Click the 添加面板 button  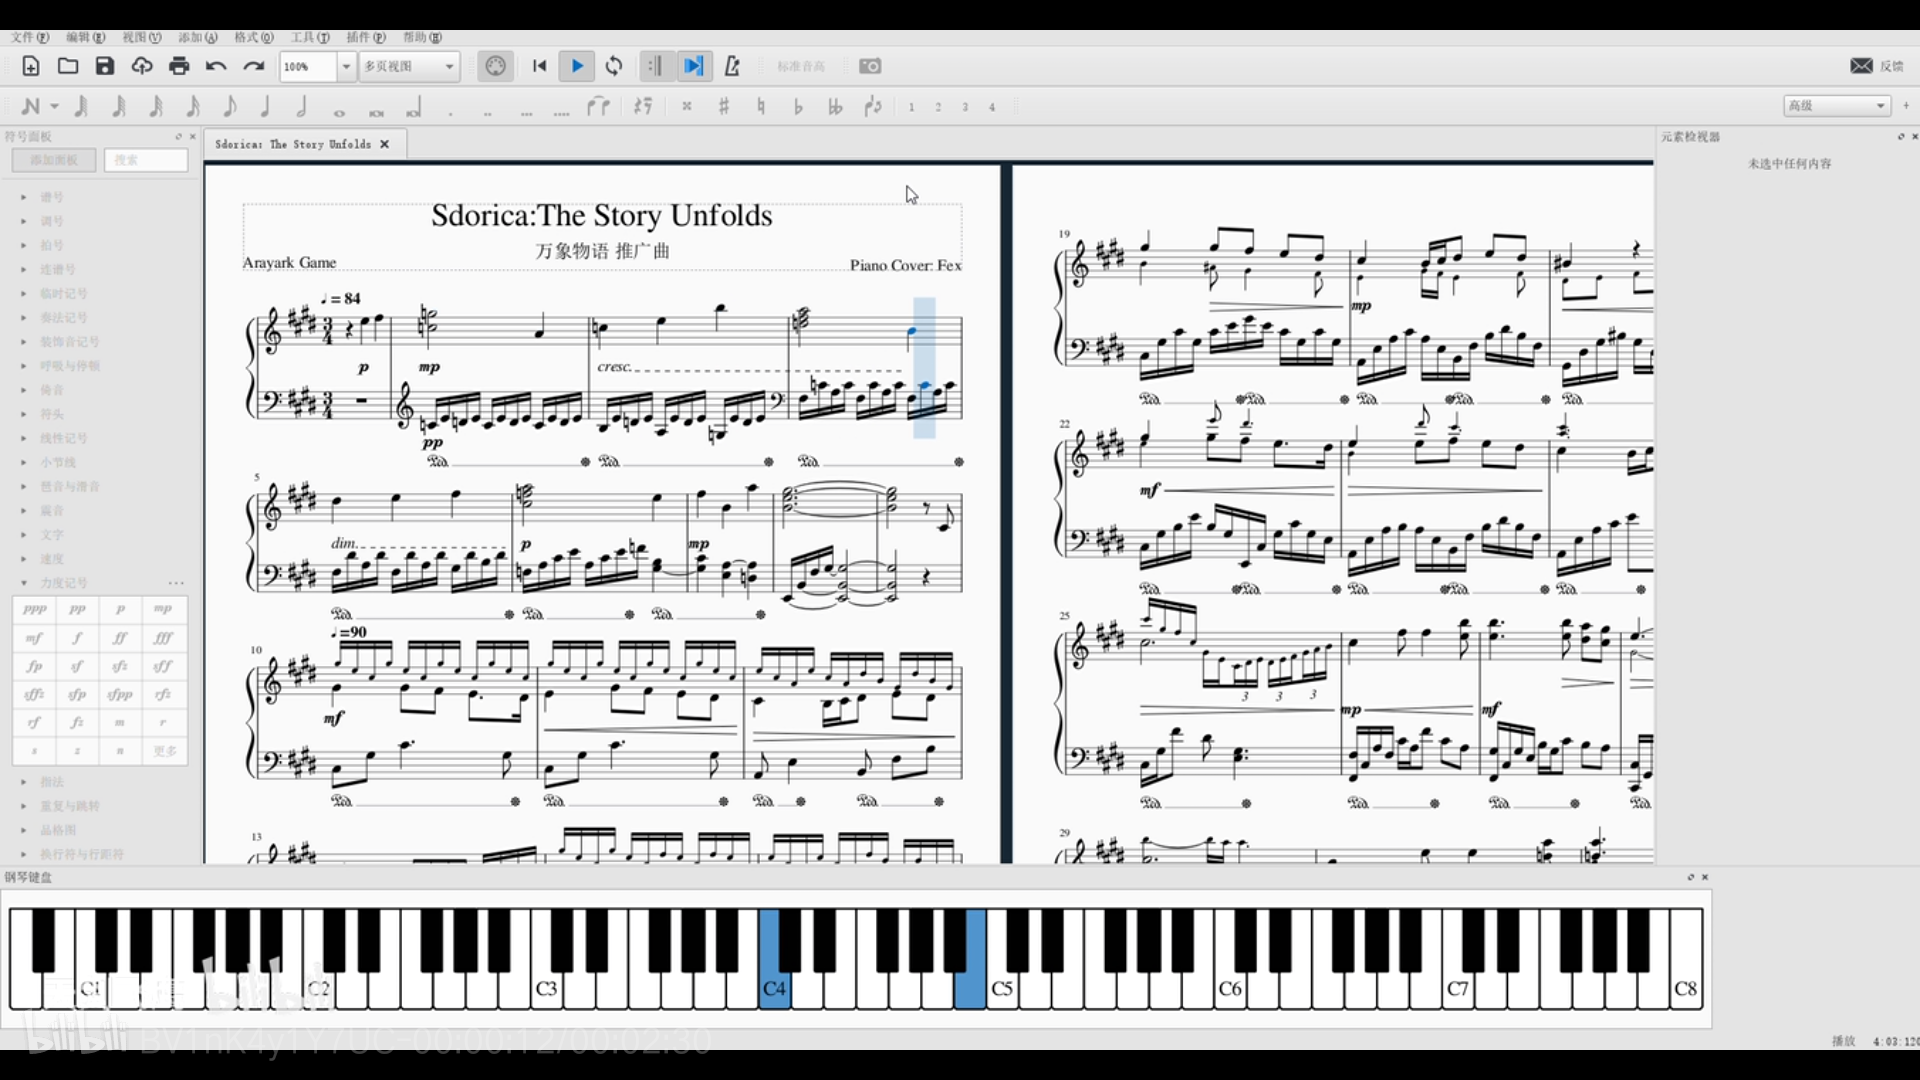[x=54, y=160]
